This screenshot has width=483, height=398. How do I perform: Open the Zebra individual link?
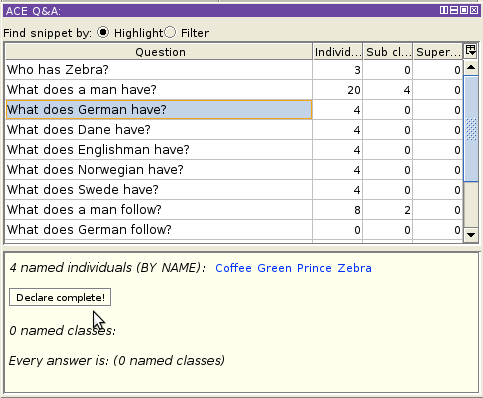tap(354, 268)
